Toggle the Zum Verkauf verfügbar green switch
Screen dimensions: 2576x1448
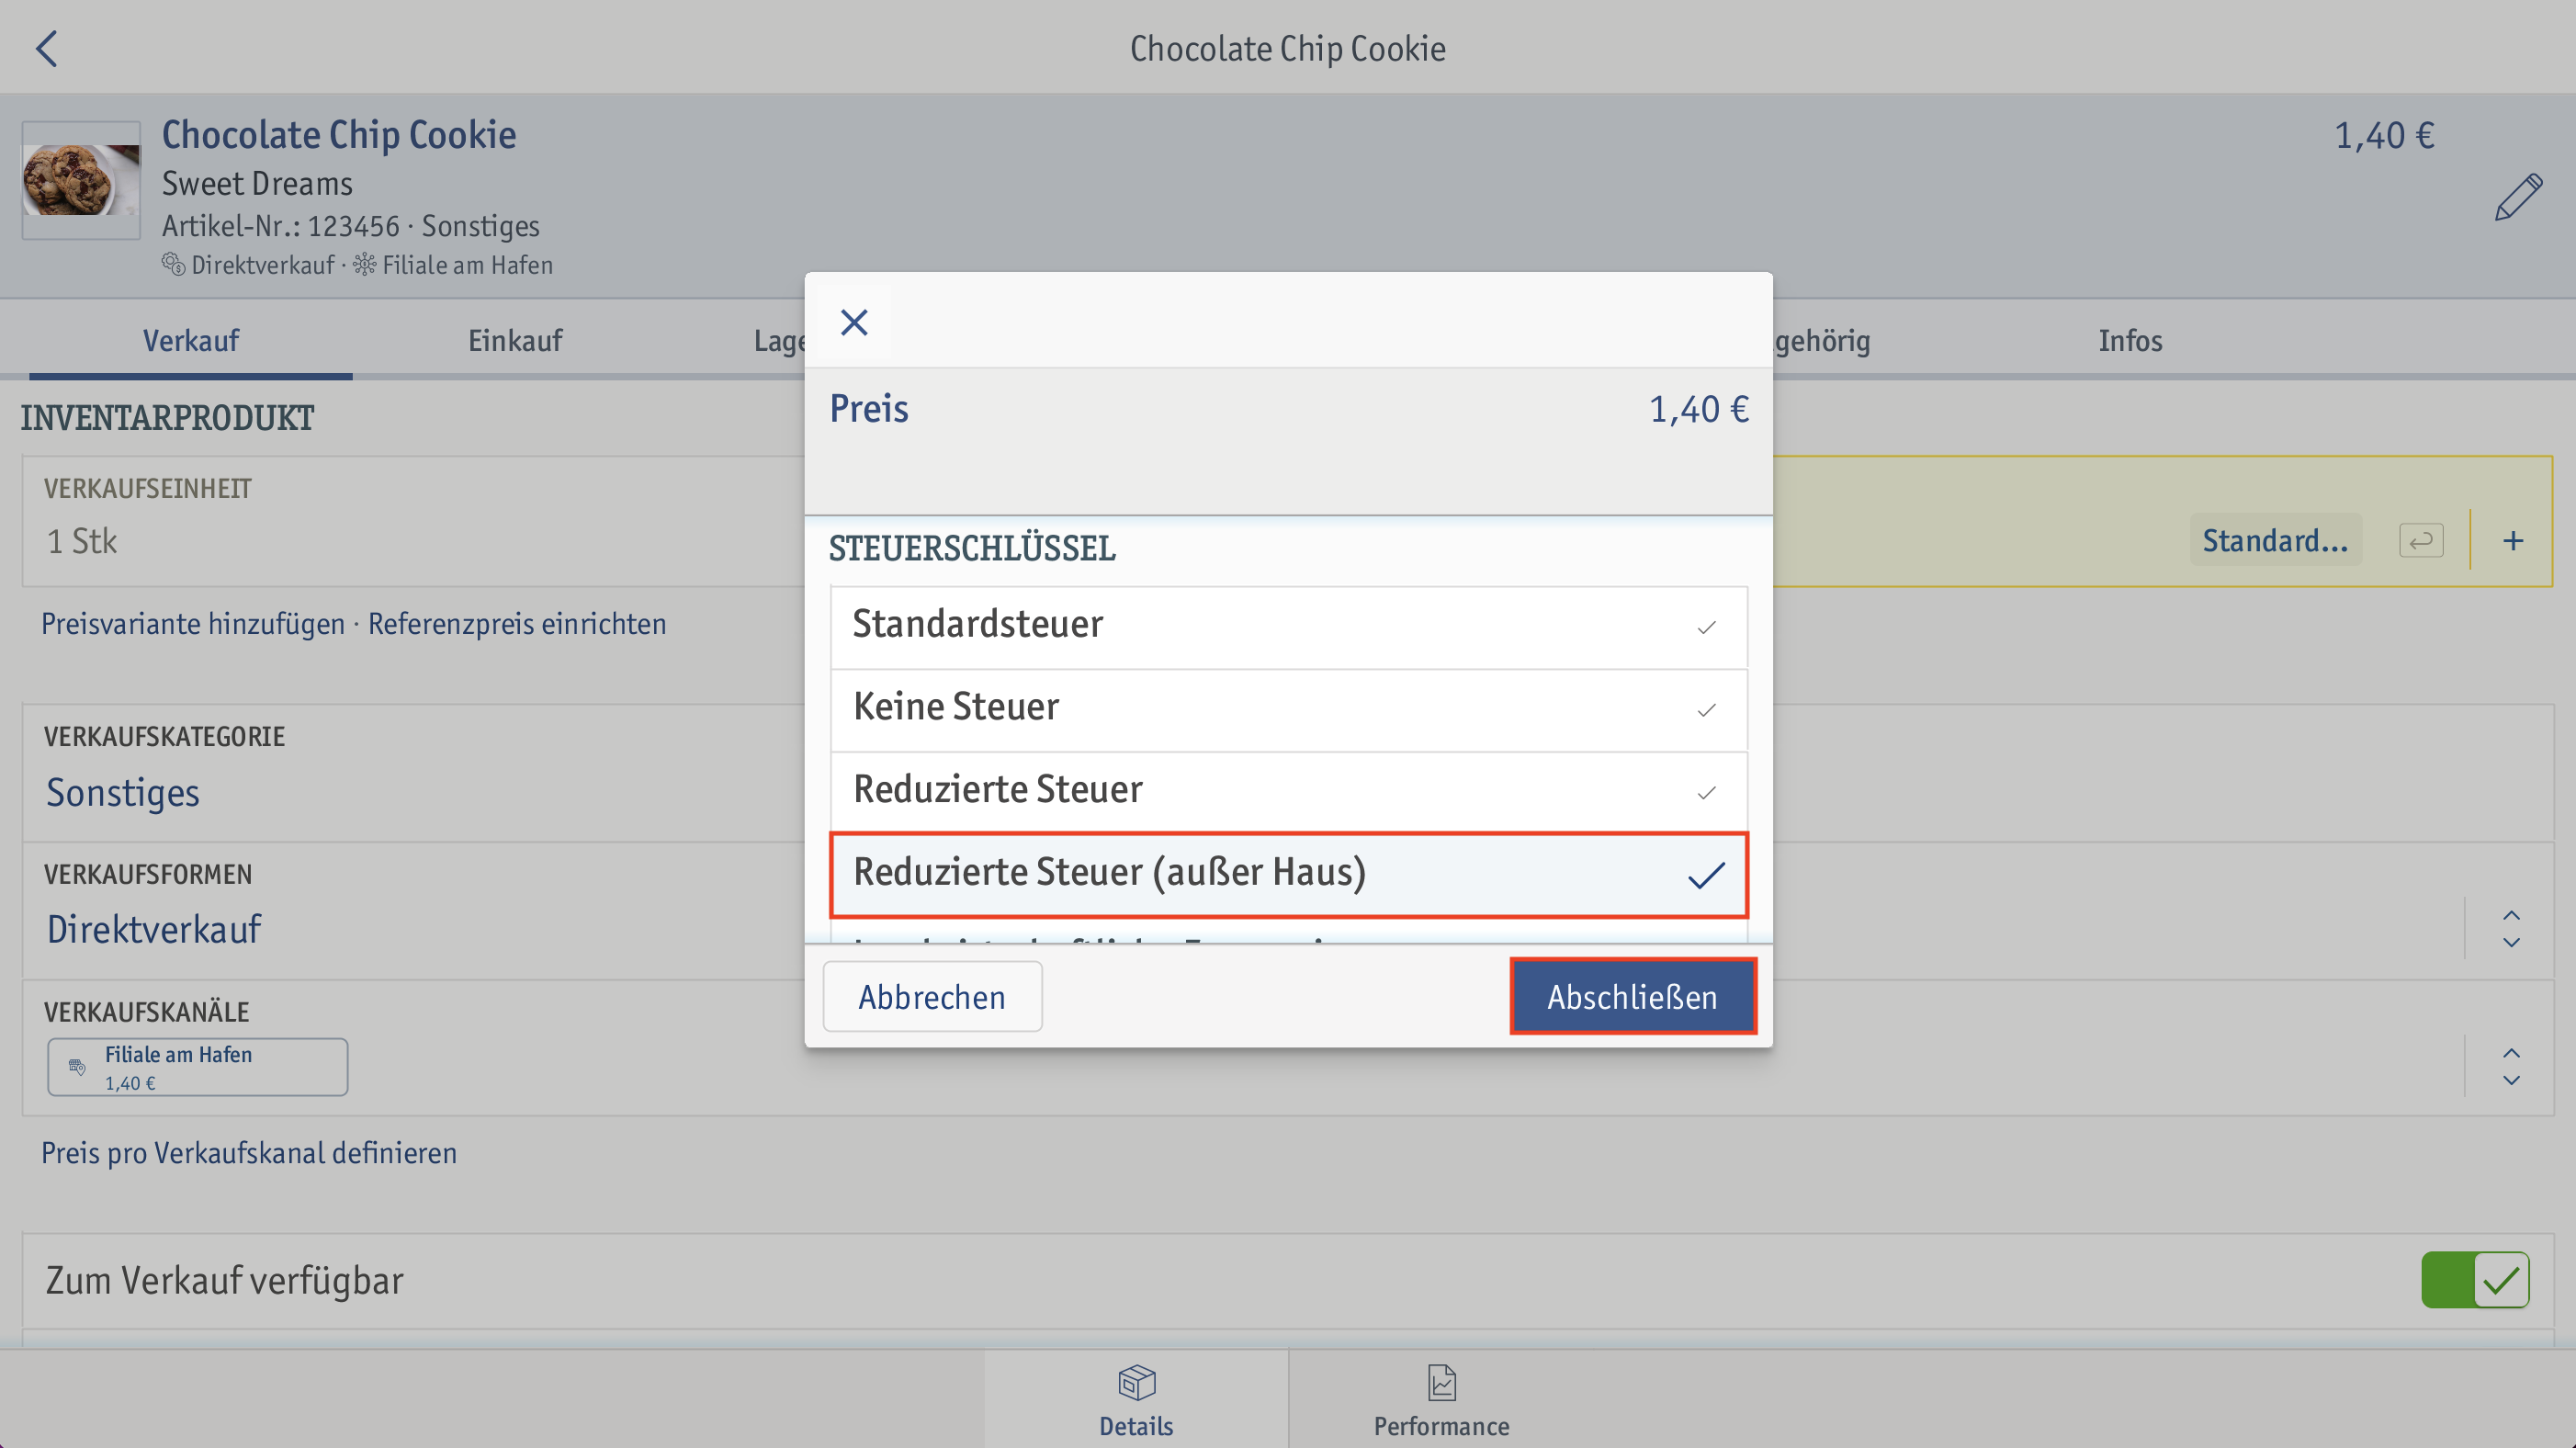click(x=2475, y=1280)
